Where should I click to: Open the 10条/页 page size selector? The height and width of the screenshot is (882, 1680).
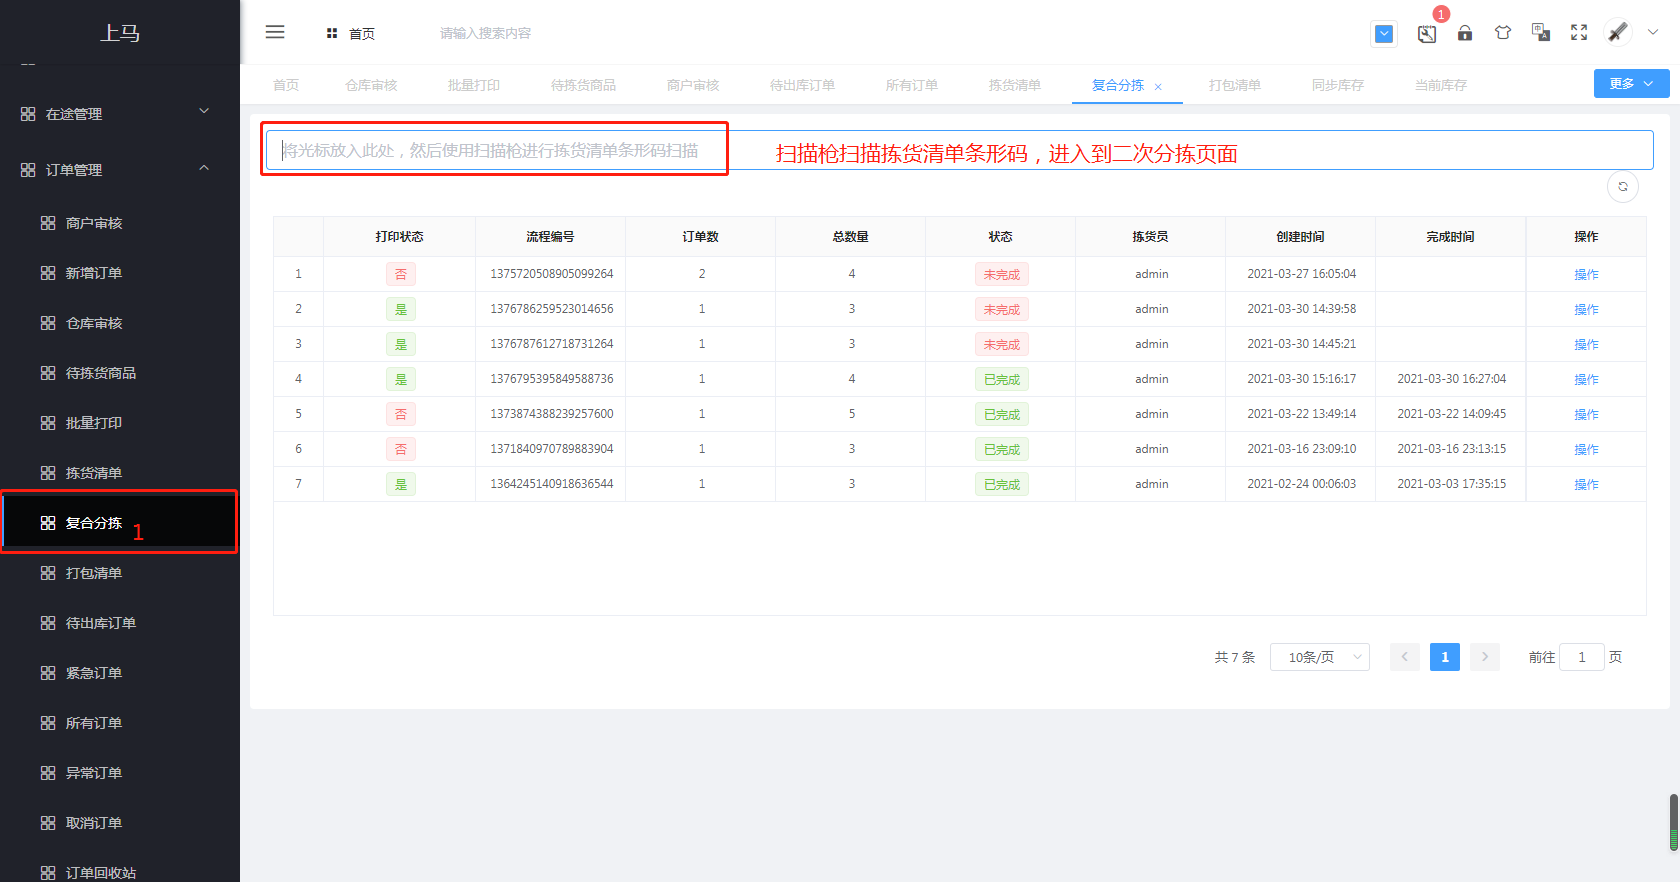(x=1320, y=657)
